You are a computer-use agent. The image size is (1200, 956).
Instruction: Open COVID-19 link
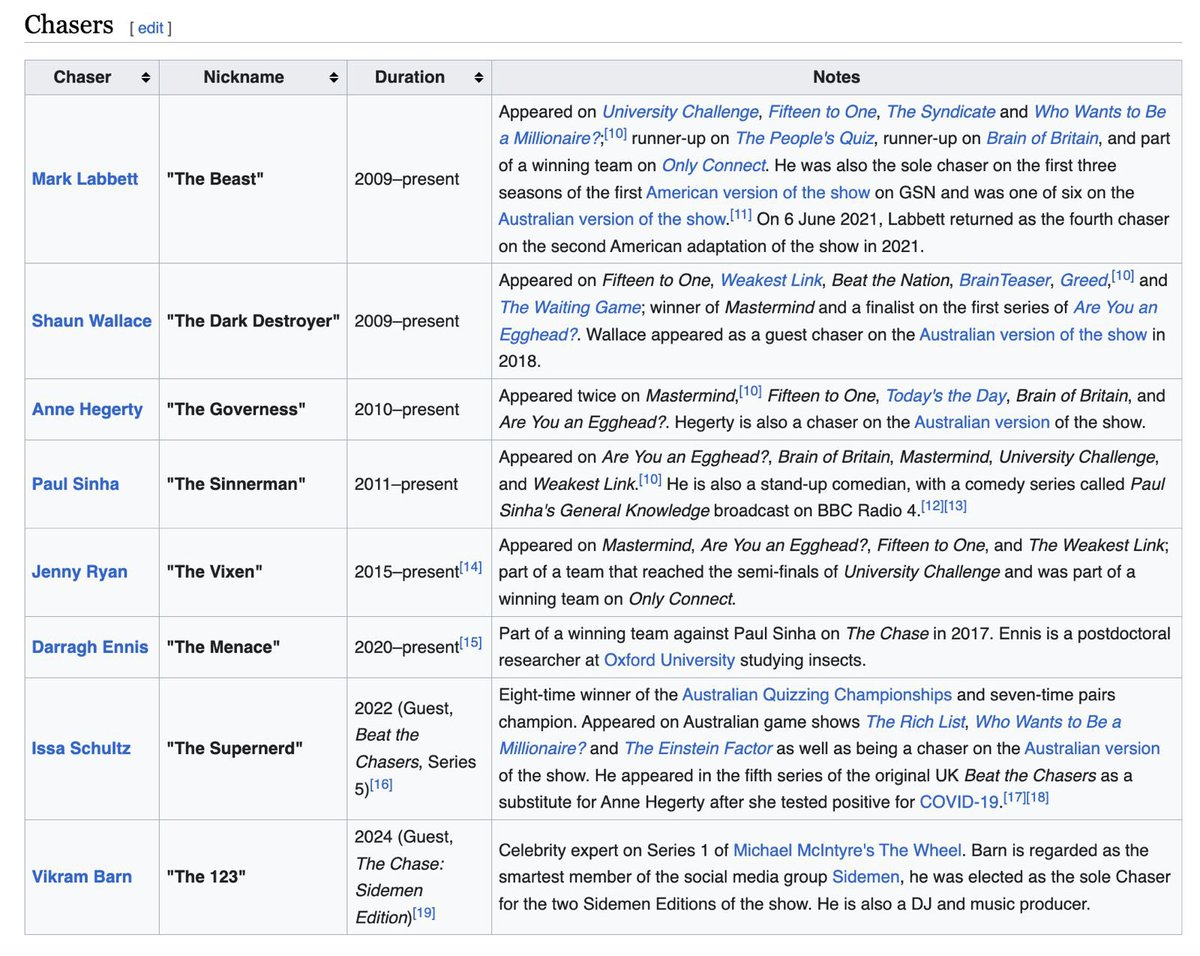pyautogui.click(x=959, y=801)
